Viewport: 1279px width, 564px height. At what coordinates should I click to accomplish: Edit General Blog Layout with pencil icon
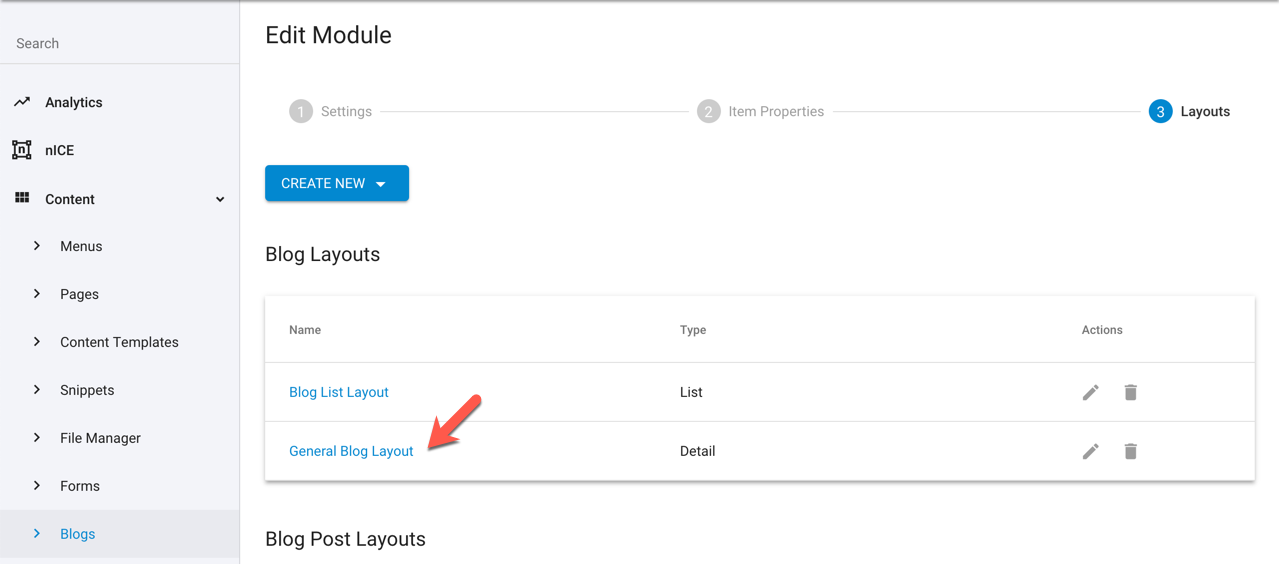[1090, 451]
